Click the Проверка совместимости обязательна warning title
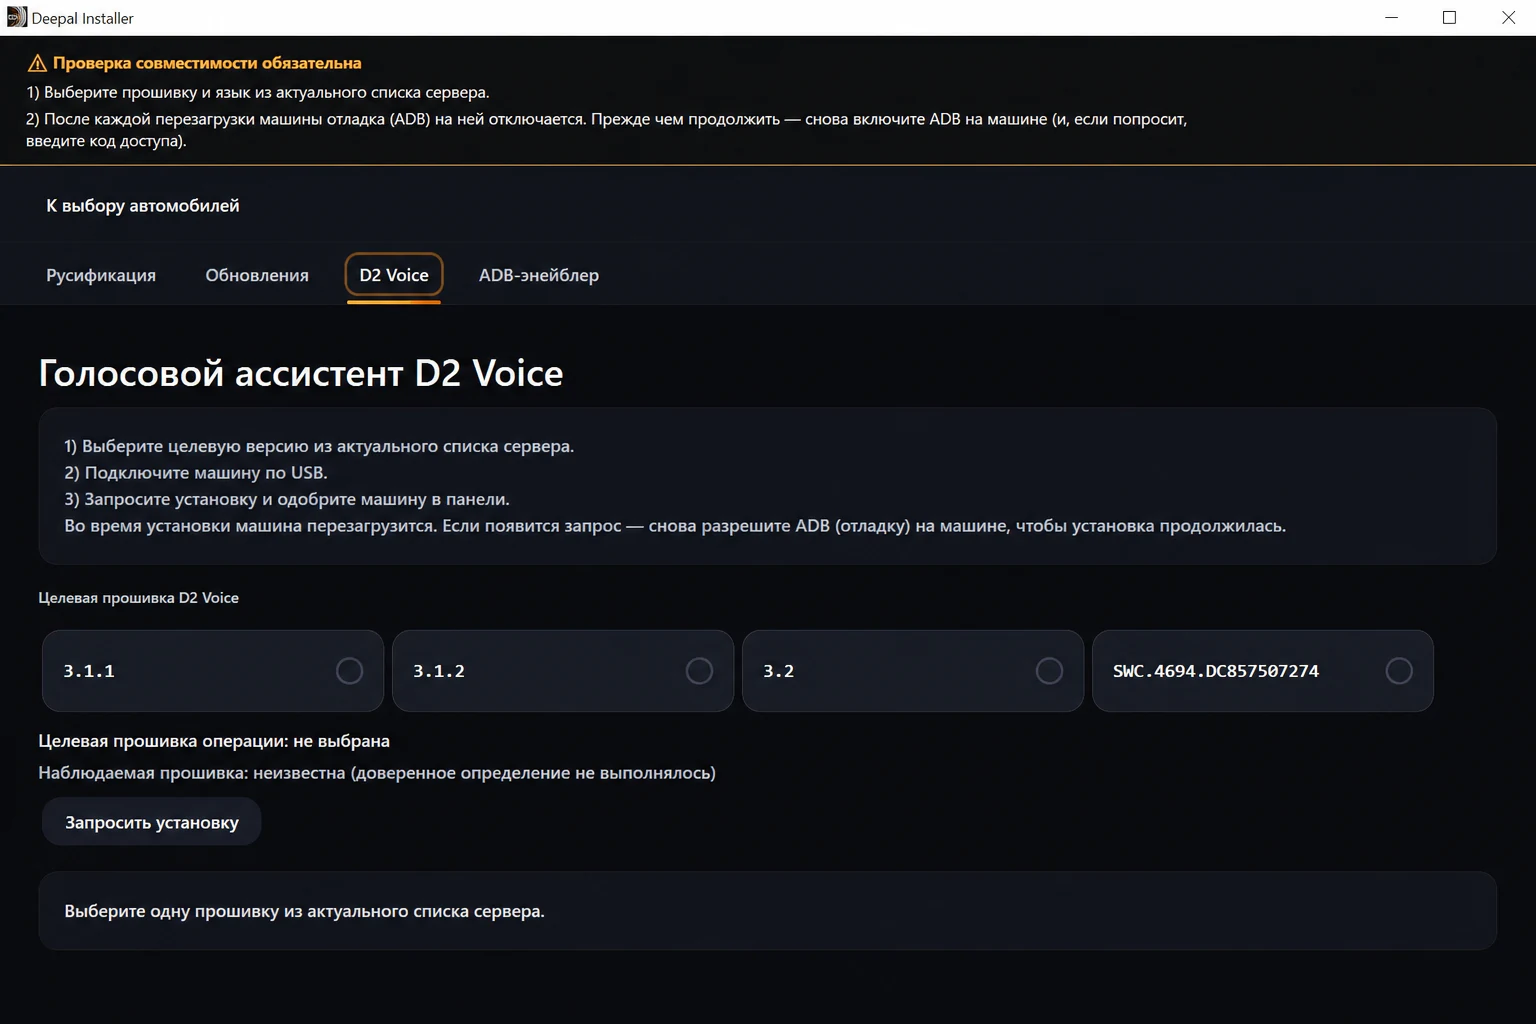1536x1024 pixels. coord(207,63)
